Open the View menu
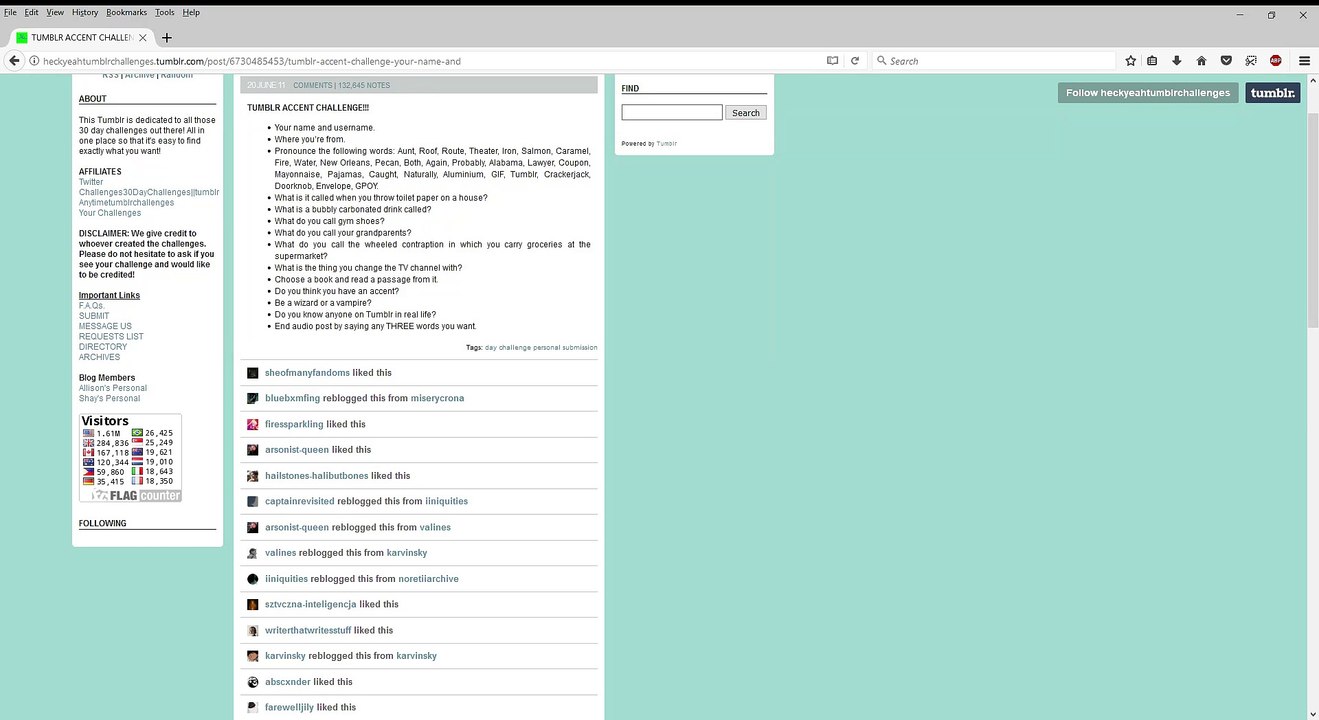1319x720 pixels. pos(55,12)
